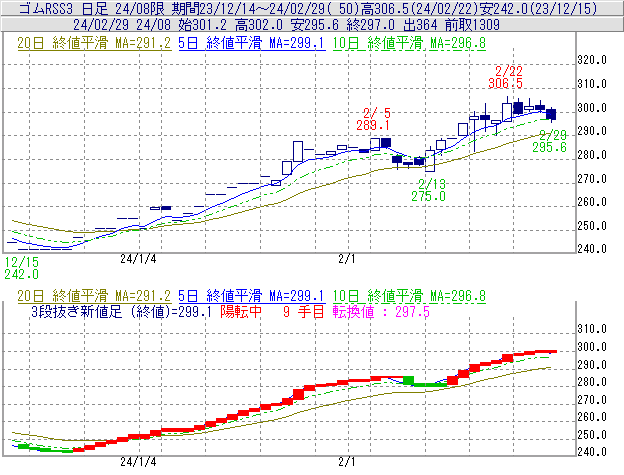Select the 5日 終値平滑 legend in lower chart
624x475 pixels.
point(252,296)
